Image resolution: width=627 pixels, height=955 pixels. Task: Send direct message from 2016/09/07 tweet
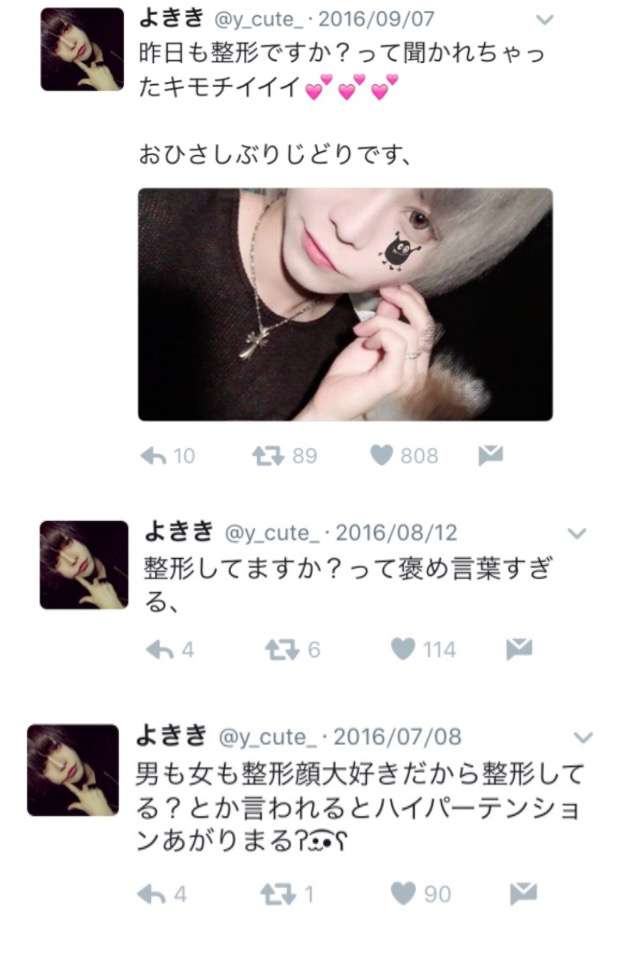coord(491,454)
